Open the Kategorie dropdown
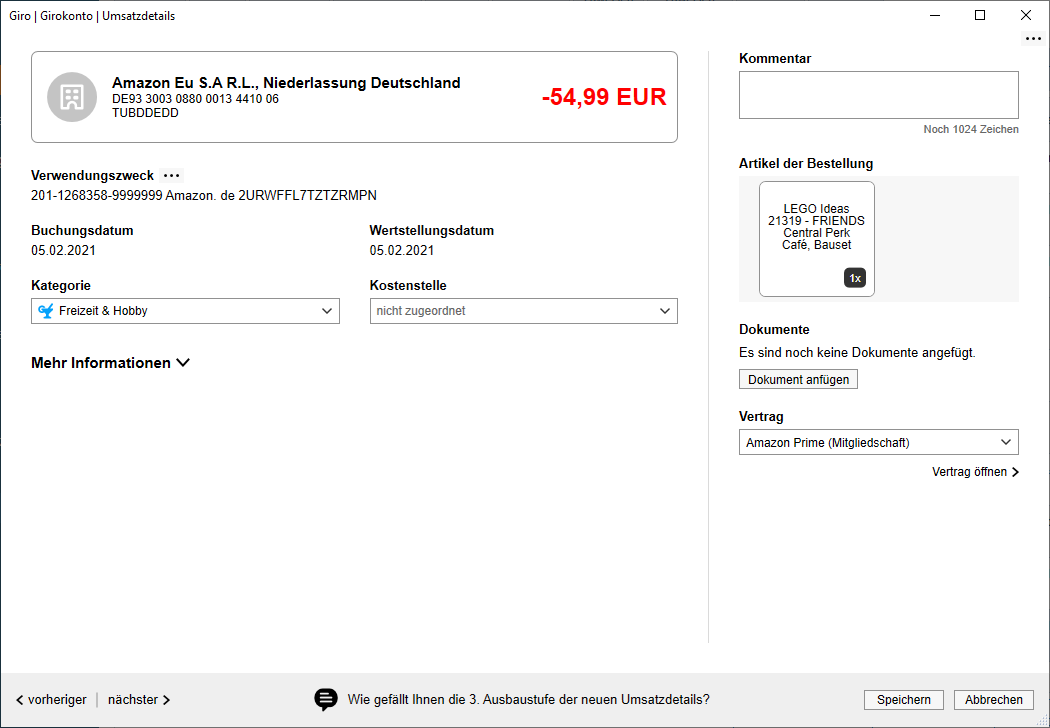 click(185, 311)
